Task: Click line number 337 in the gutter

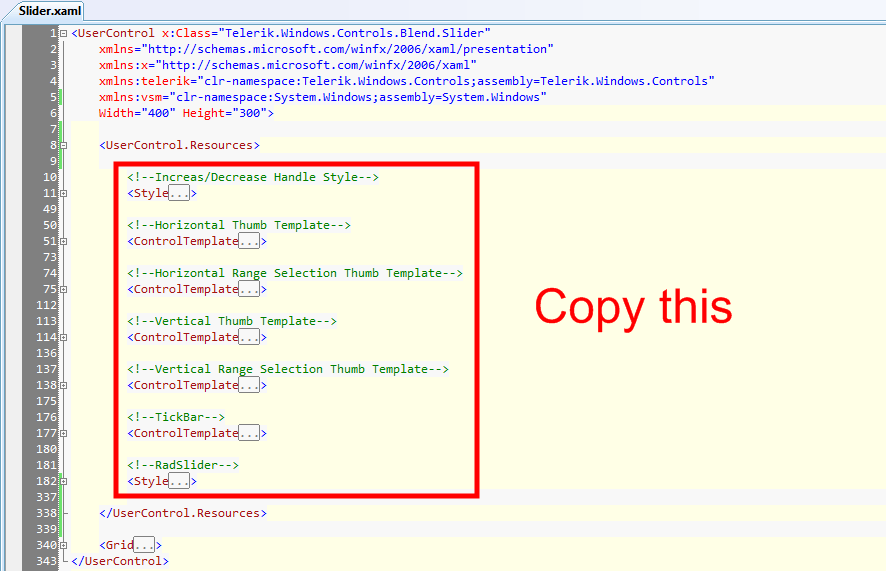Action: pos(46,497)
